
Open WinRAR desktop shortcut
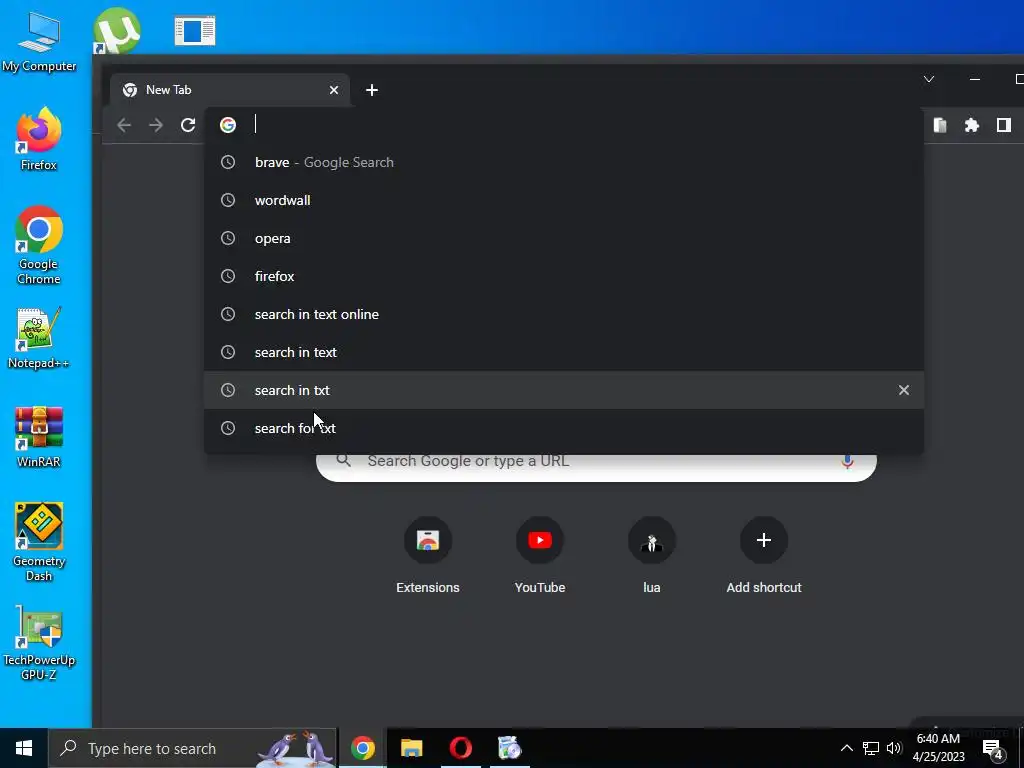coord(39,437)
